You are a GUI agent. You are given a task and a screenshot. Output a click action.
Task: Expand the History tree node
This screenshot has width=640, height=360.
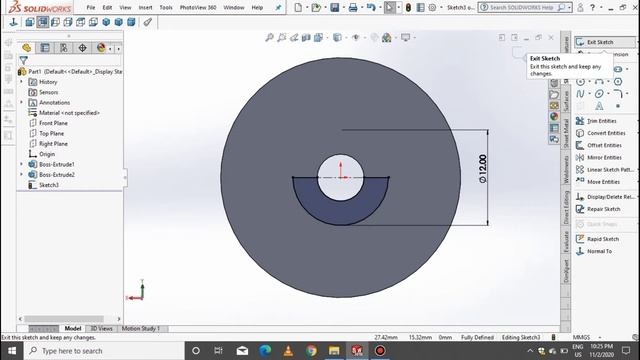(22, 82)
